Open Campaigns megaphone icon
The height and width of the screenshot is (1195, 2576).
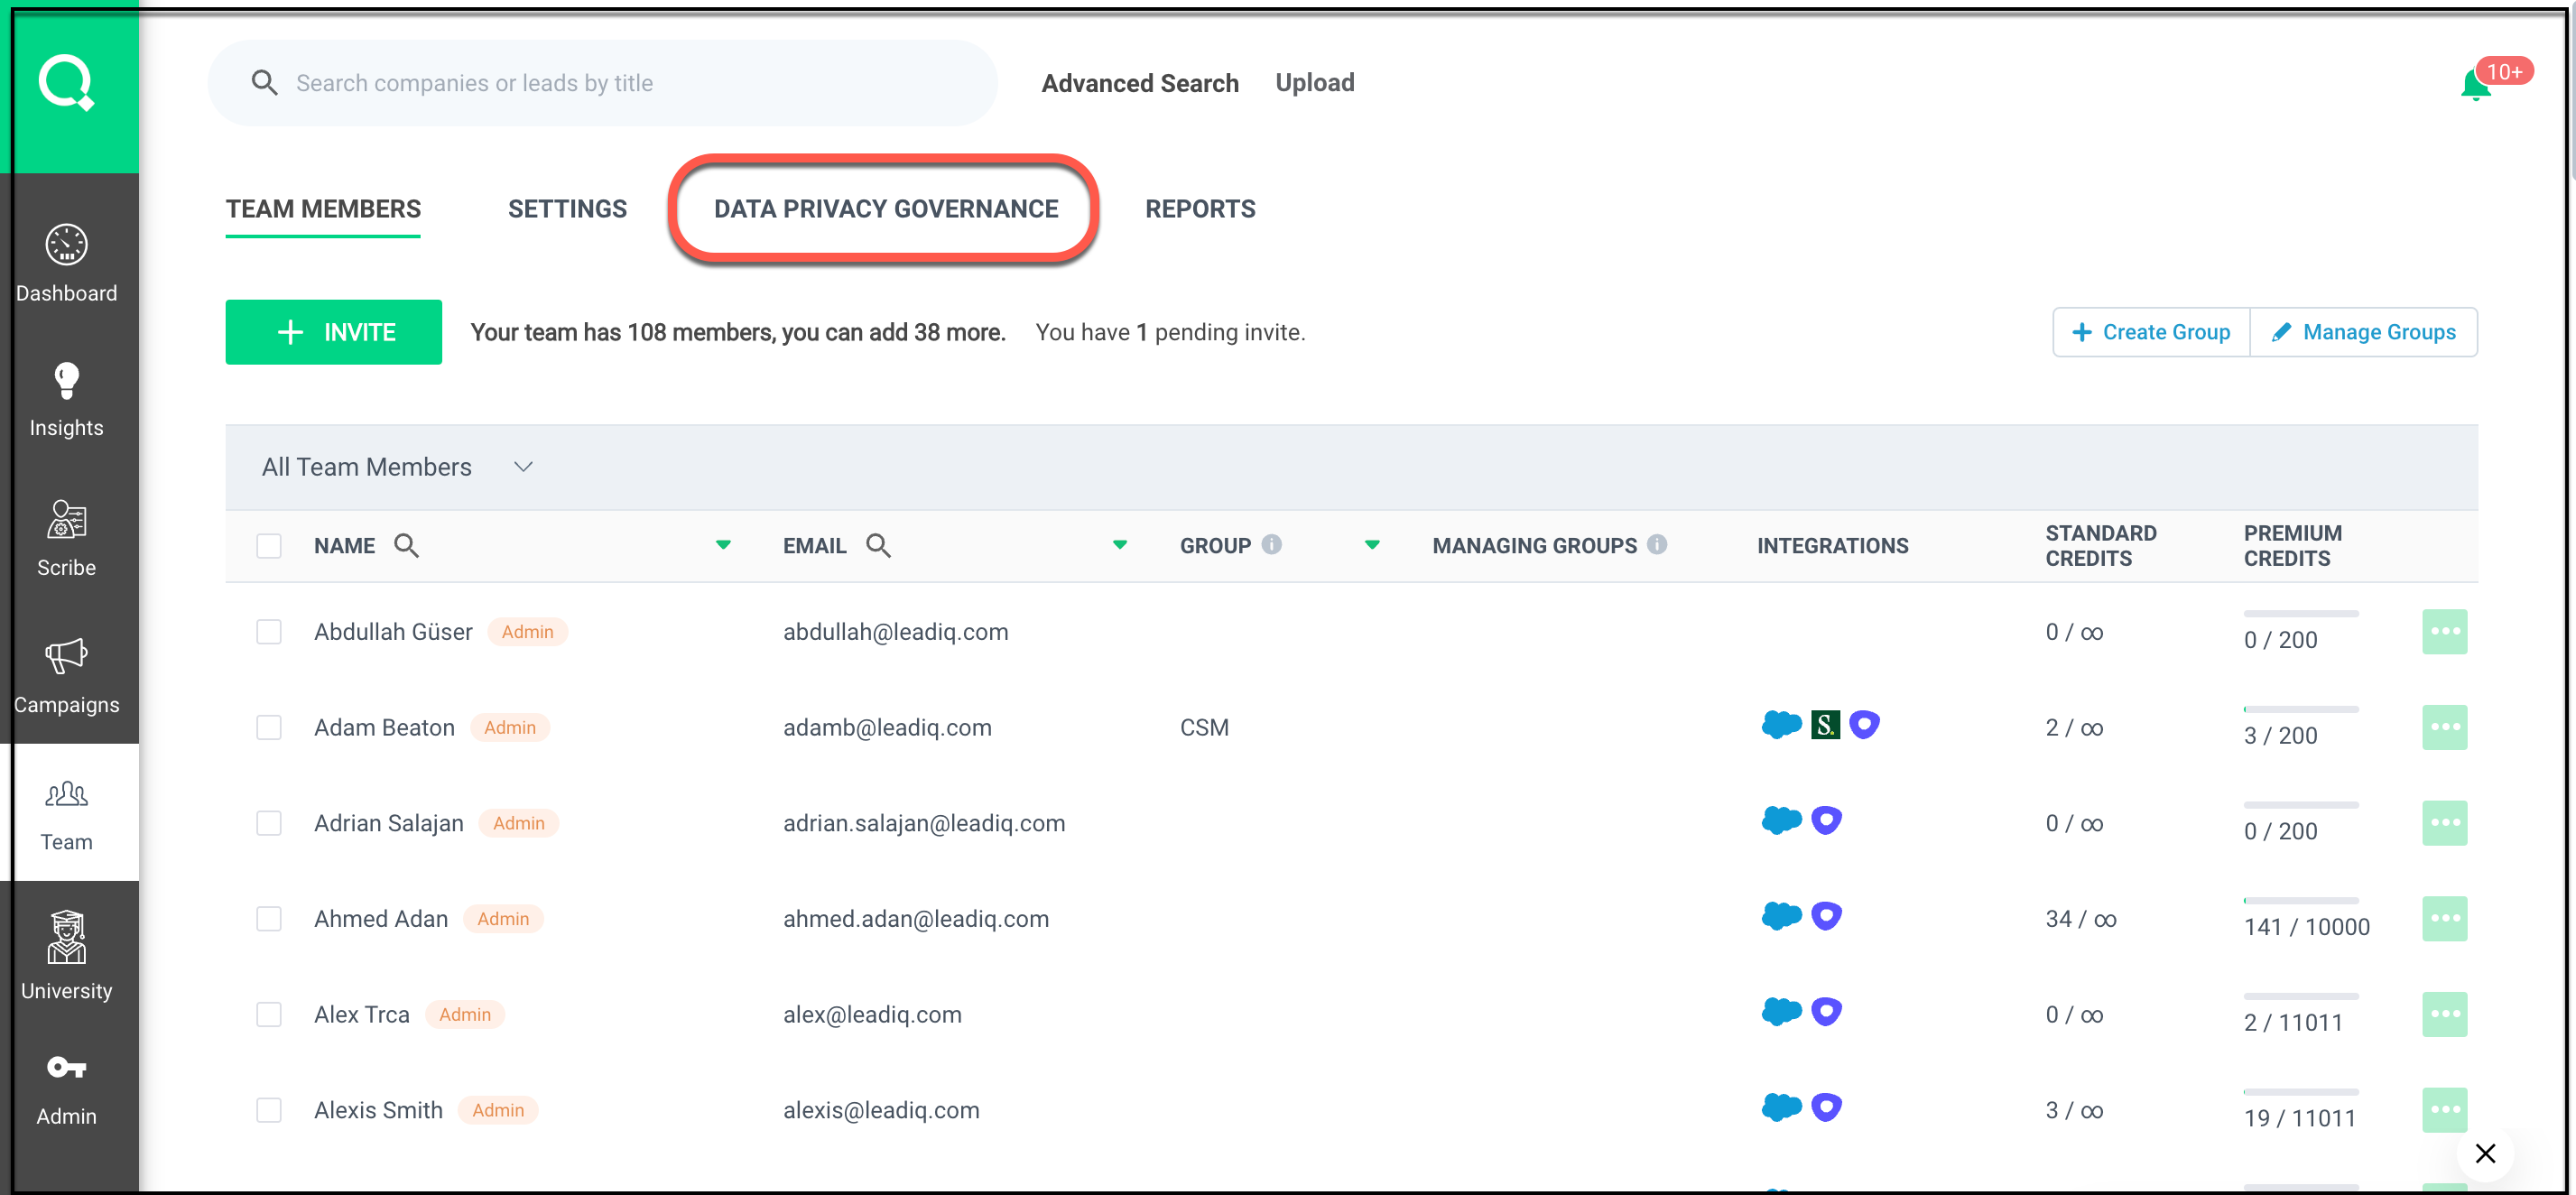pos(66,675)
